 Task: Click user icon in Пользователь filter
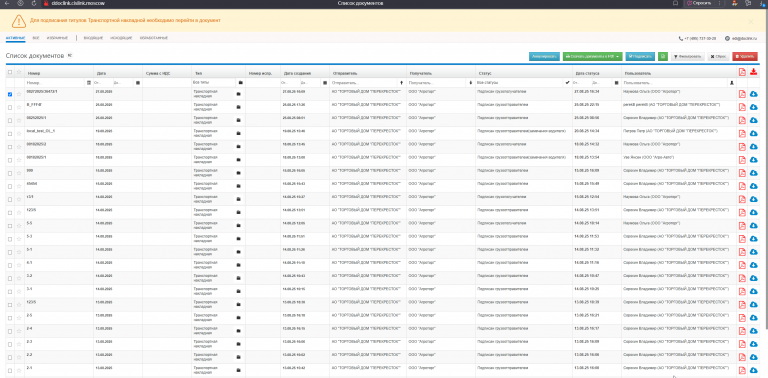click(x=731, y=83)
